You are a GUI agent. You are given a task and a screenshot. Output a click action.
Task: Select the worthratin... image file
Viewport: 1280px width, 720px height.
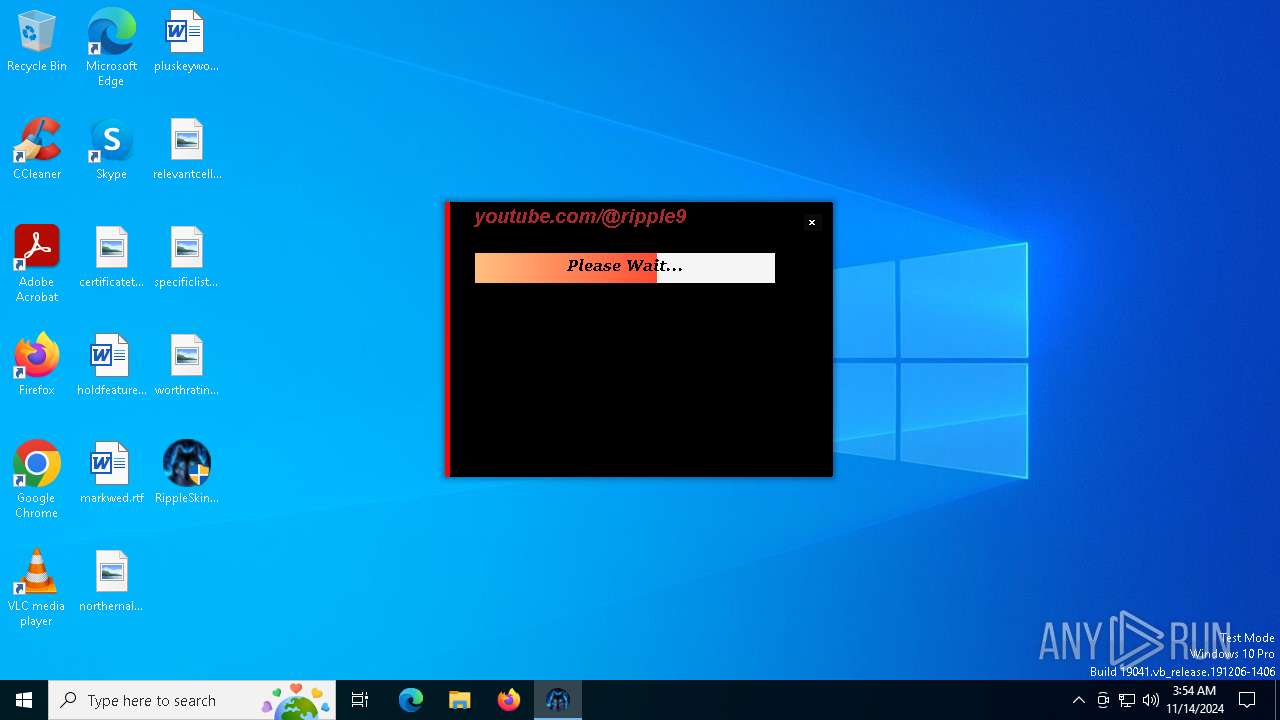tap(186, 366)
